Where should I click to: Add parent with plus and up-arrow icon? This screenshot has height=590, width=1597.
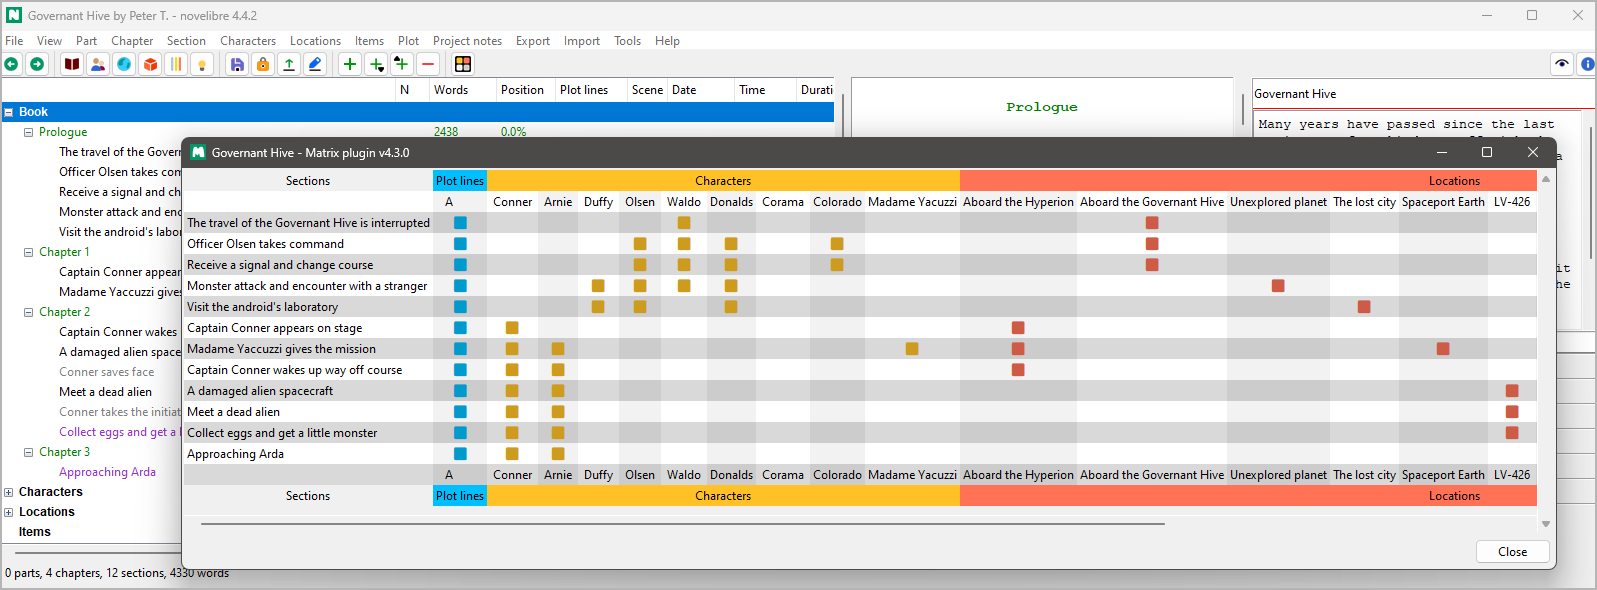click(x=402, y=64)
